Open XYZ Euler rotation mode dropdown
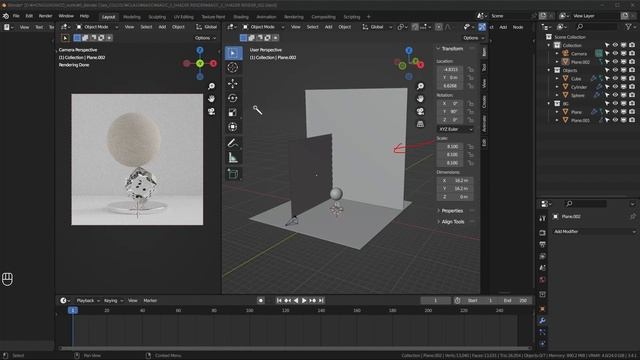Image resolution: width=640 pixels, height=360 pixels. (x=455, y=129)
